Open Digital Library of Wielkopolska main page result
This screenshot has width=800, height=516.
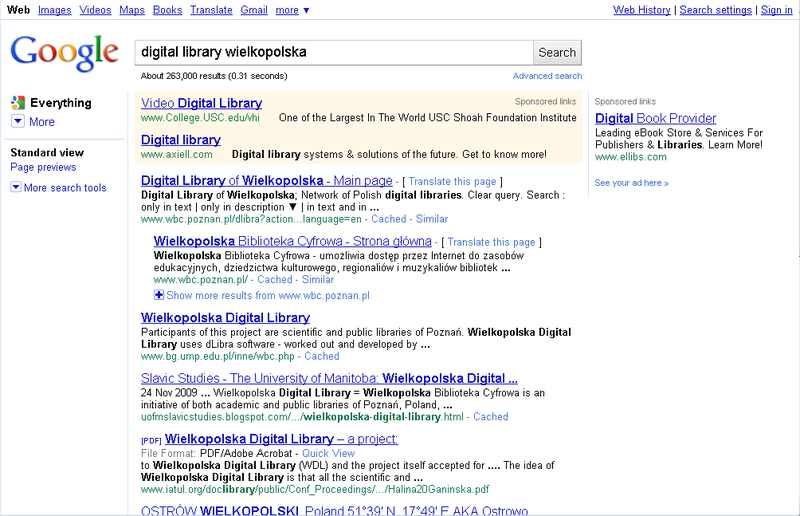click(x=265, y=181)
